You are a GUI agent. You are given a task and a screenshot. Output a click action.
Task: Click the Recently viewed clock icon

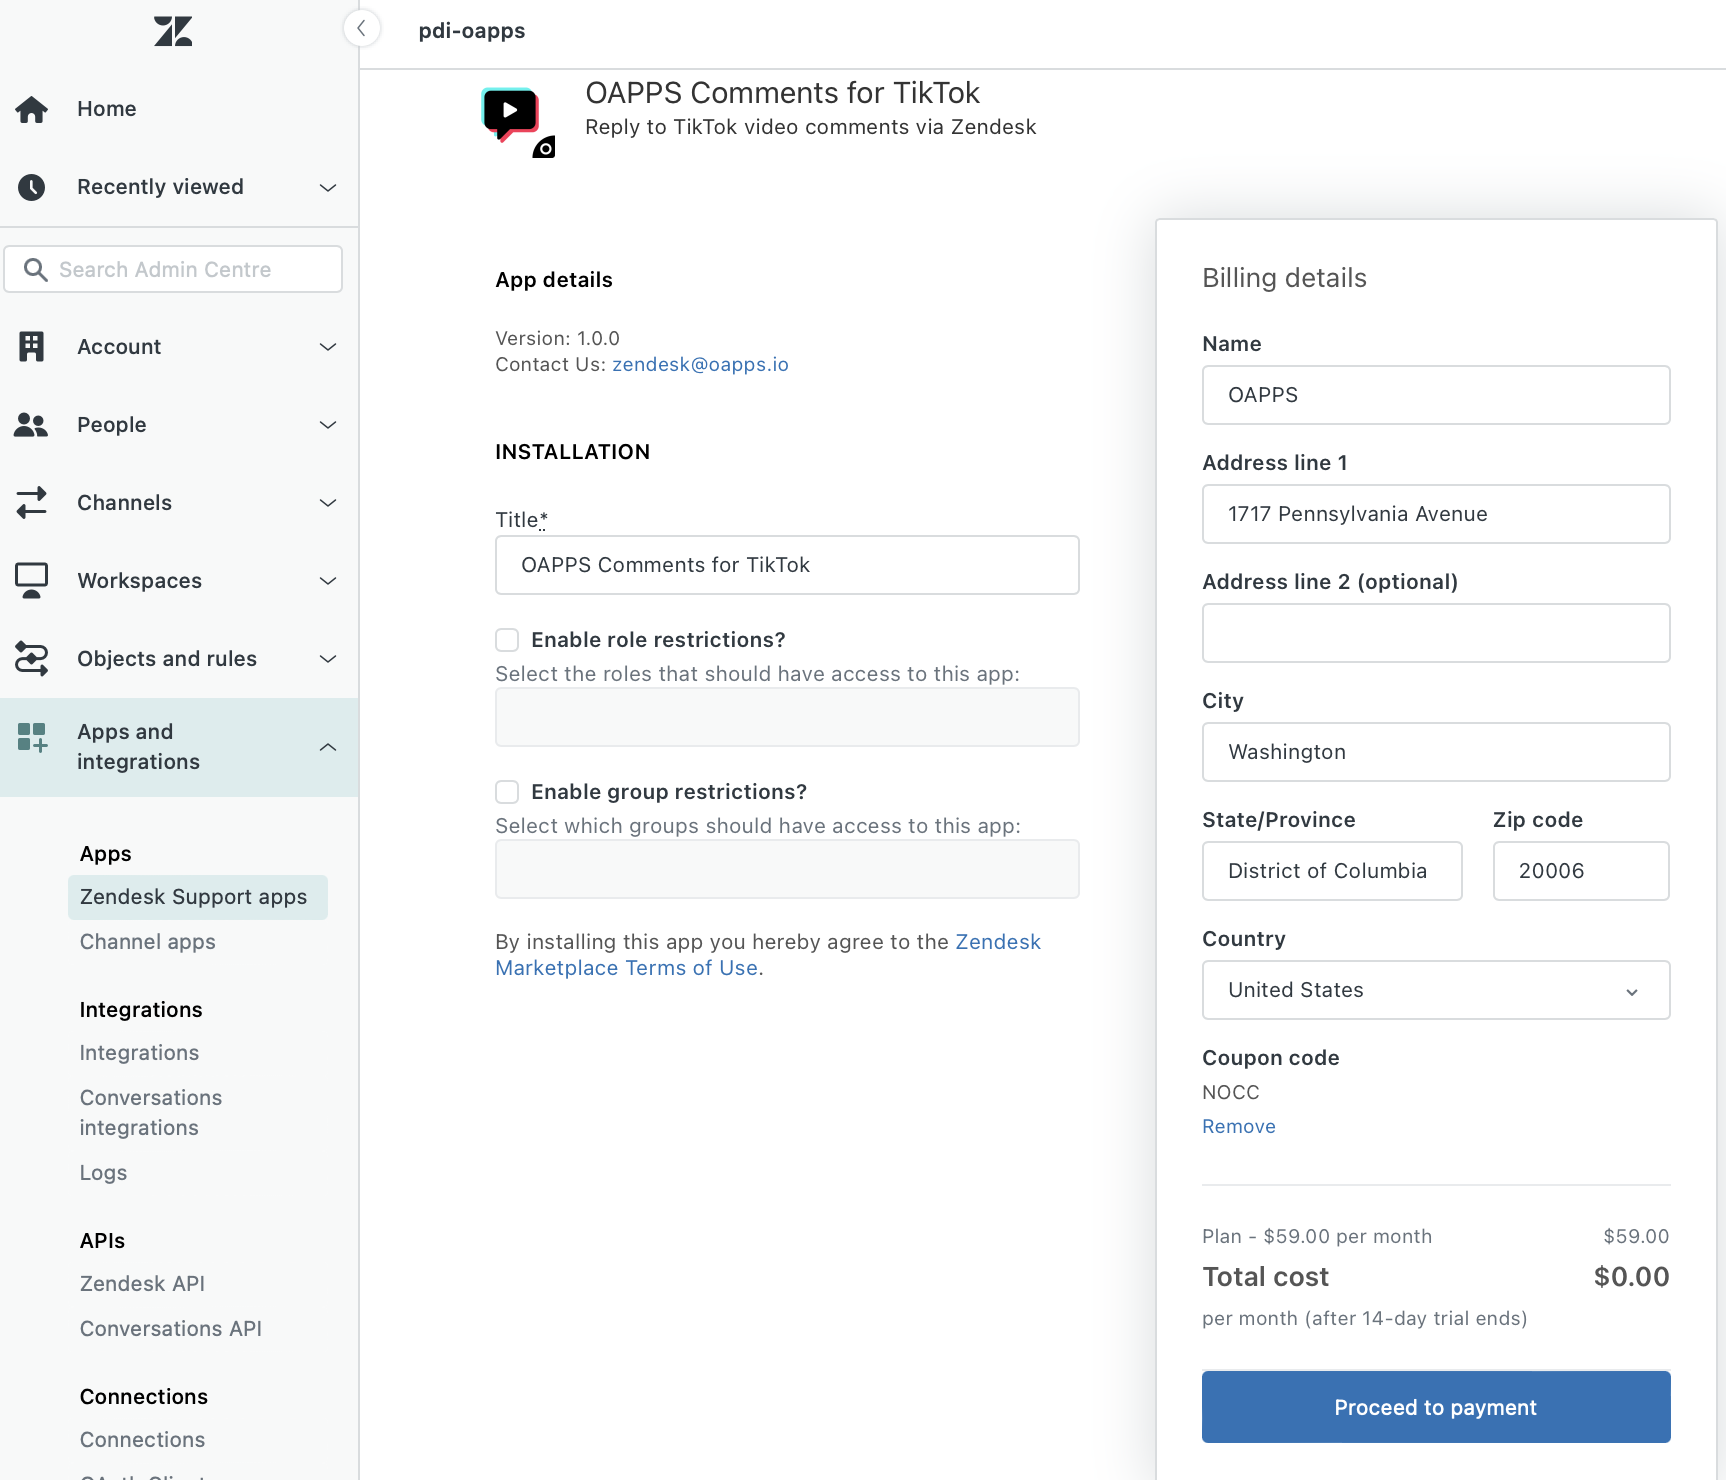tap(31, 187)
